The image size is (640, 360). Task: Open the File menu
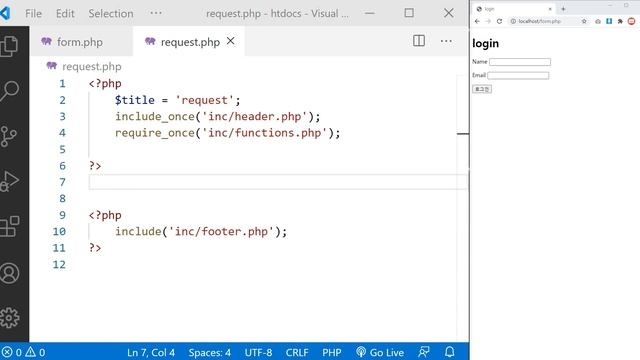pos(33,13)
